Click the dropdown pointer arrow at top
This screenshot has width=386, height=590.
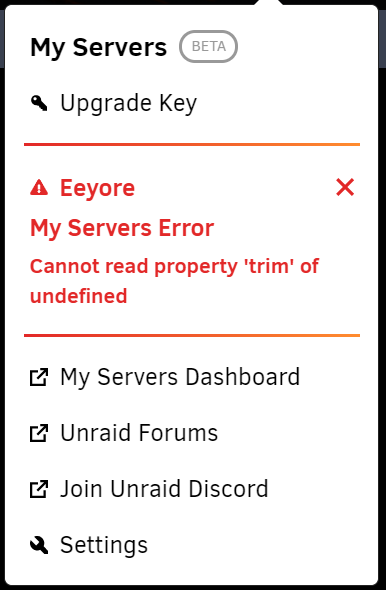point(269,3)
